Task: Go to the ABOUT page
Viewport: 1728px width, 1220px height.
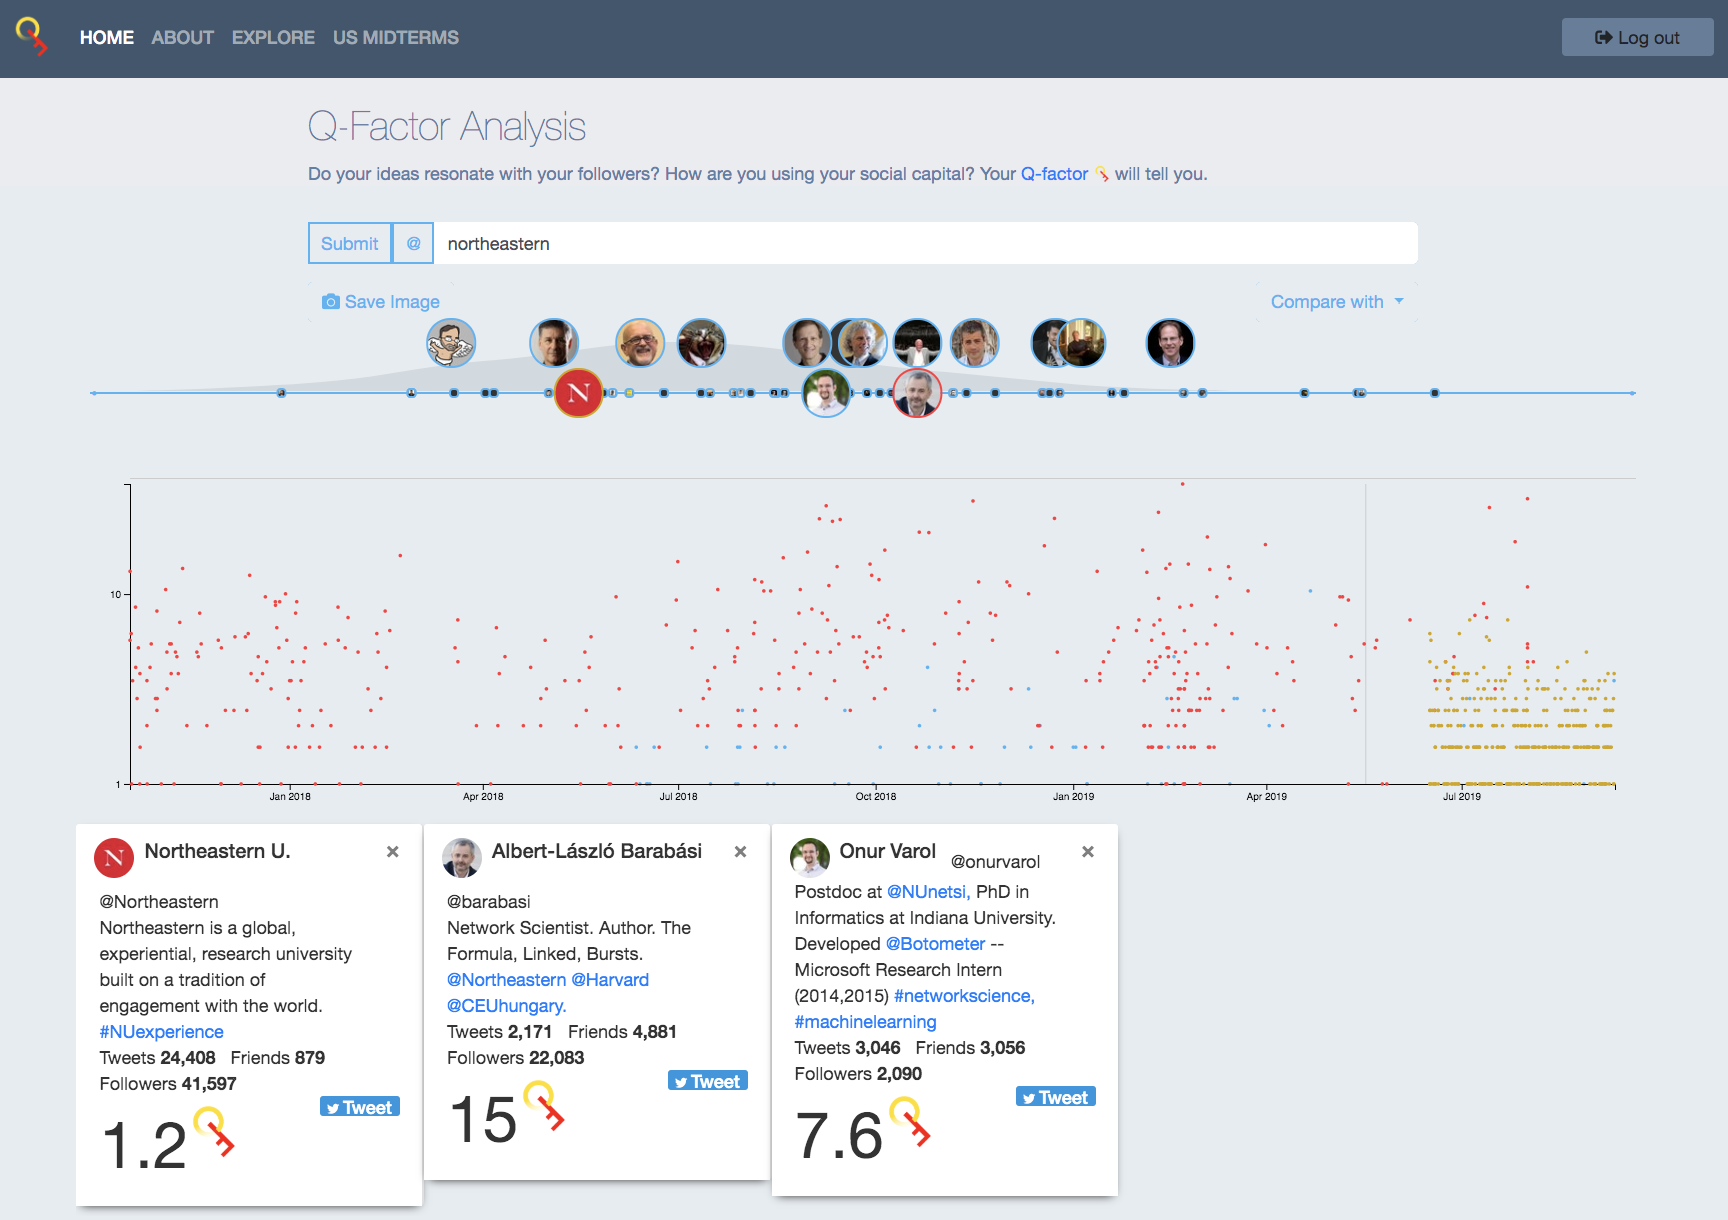Action: [x=183, y=38]
